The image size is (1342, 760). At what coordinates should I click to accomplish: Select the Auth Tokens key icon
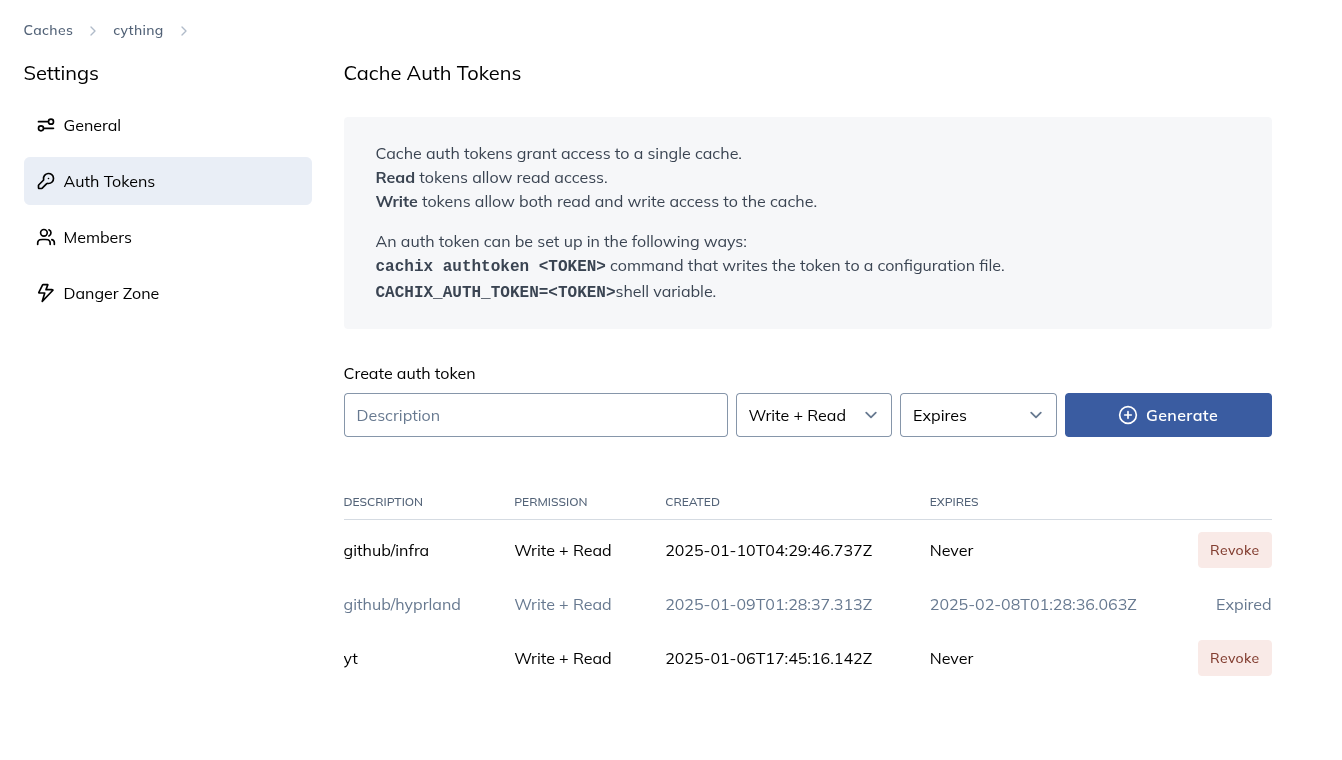tap(46, 181)
